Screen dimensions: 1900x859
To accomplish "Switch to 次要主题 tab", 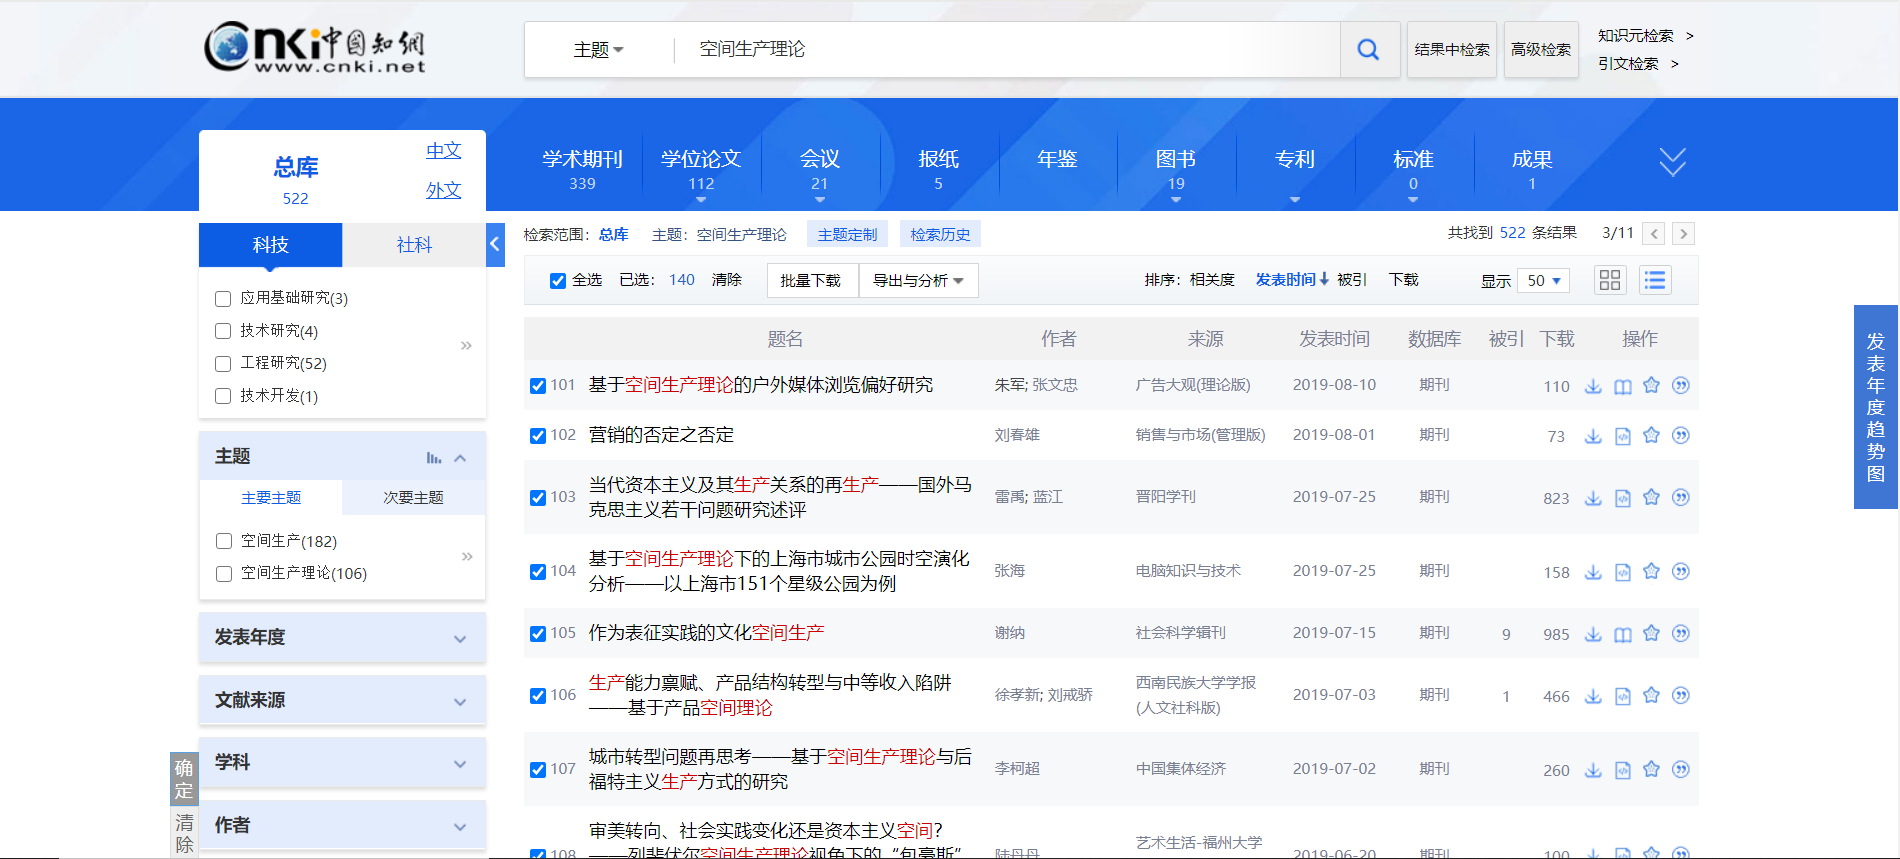I will (x=413, y=497).
